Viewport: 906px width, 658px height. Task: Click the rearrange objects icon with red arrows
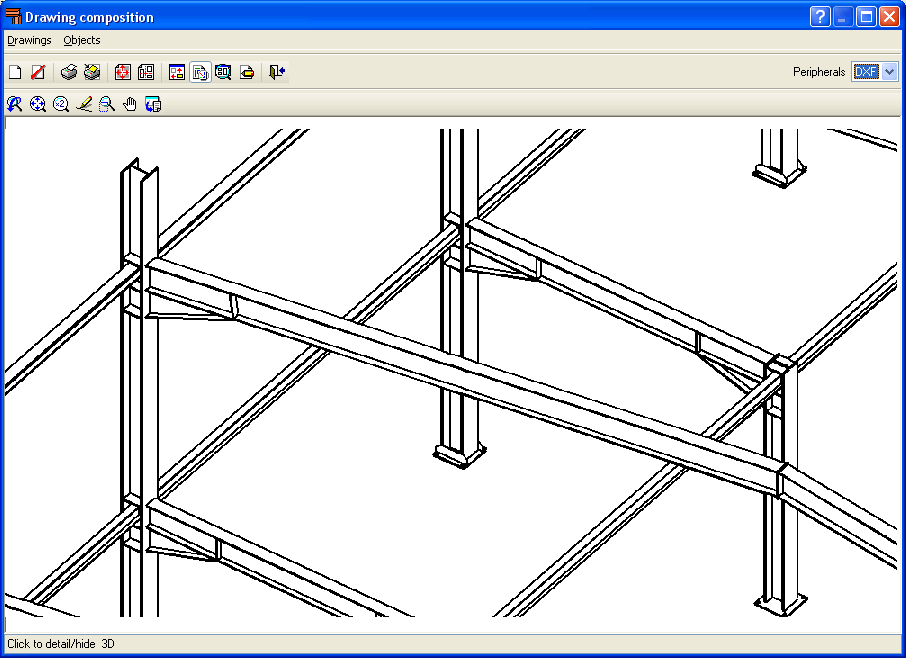(x=177, y=72)
